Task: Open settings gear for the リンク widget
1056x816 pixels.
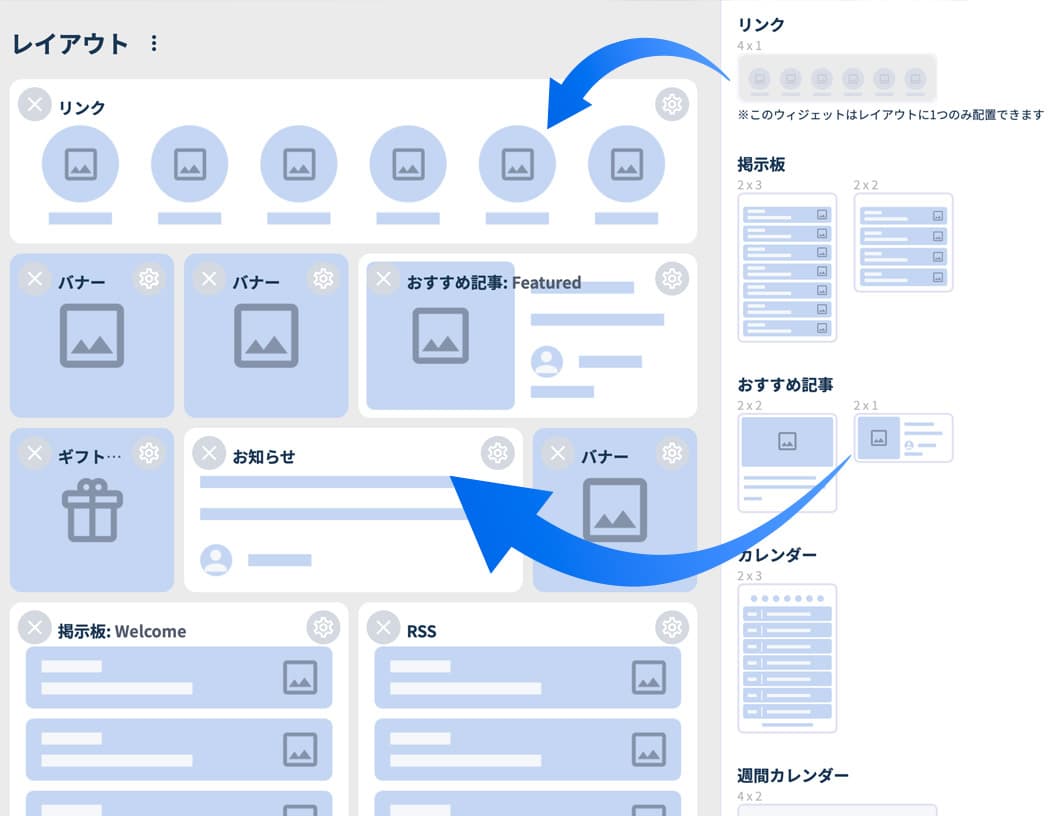Action: click(x=672, y=104)
